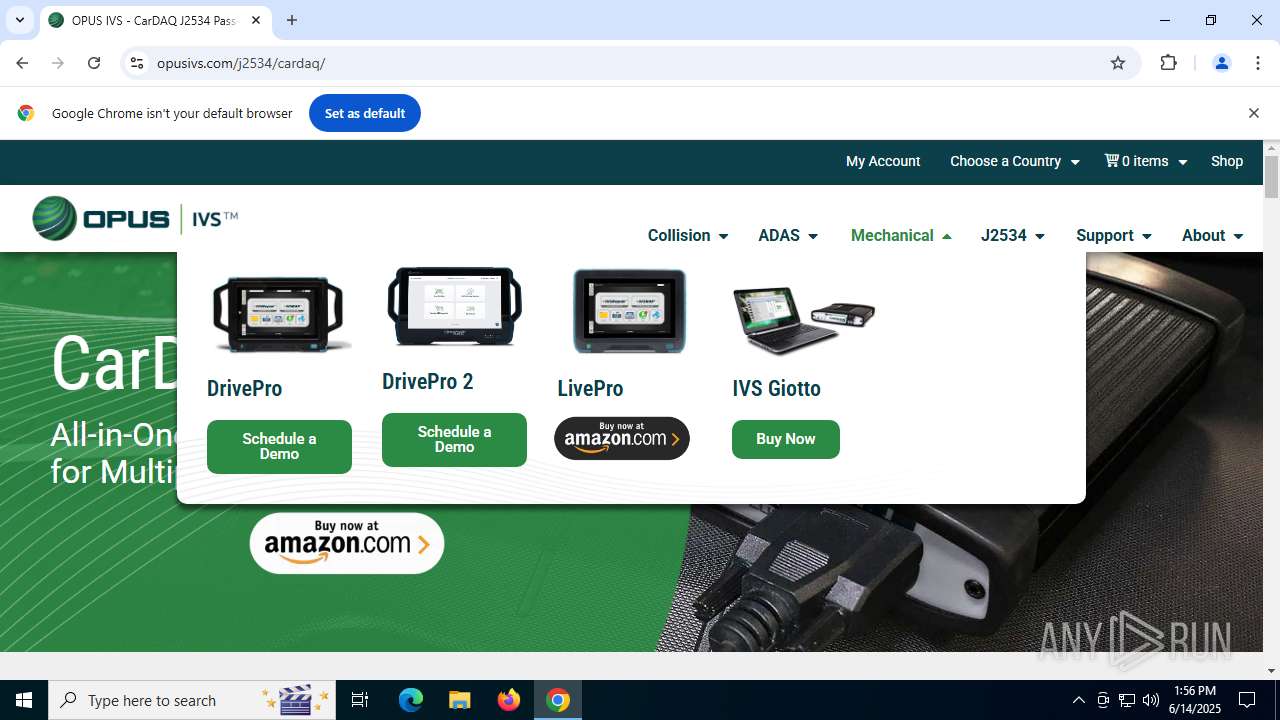This screenshot has height=720, width=1280.
Task: Buy LivePro at Amazon button
Action: [x=622, y=438]
